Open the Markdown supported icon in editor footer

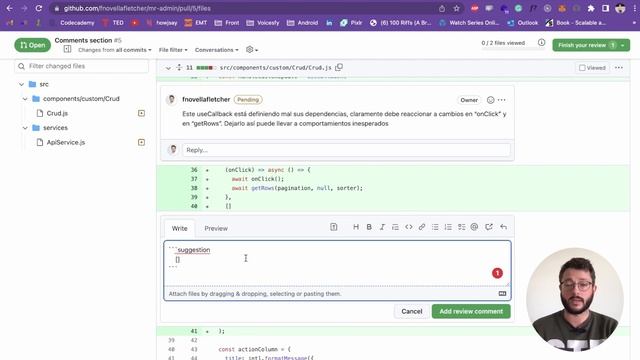click(x=502, y=293)
